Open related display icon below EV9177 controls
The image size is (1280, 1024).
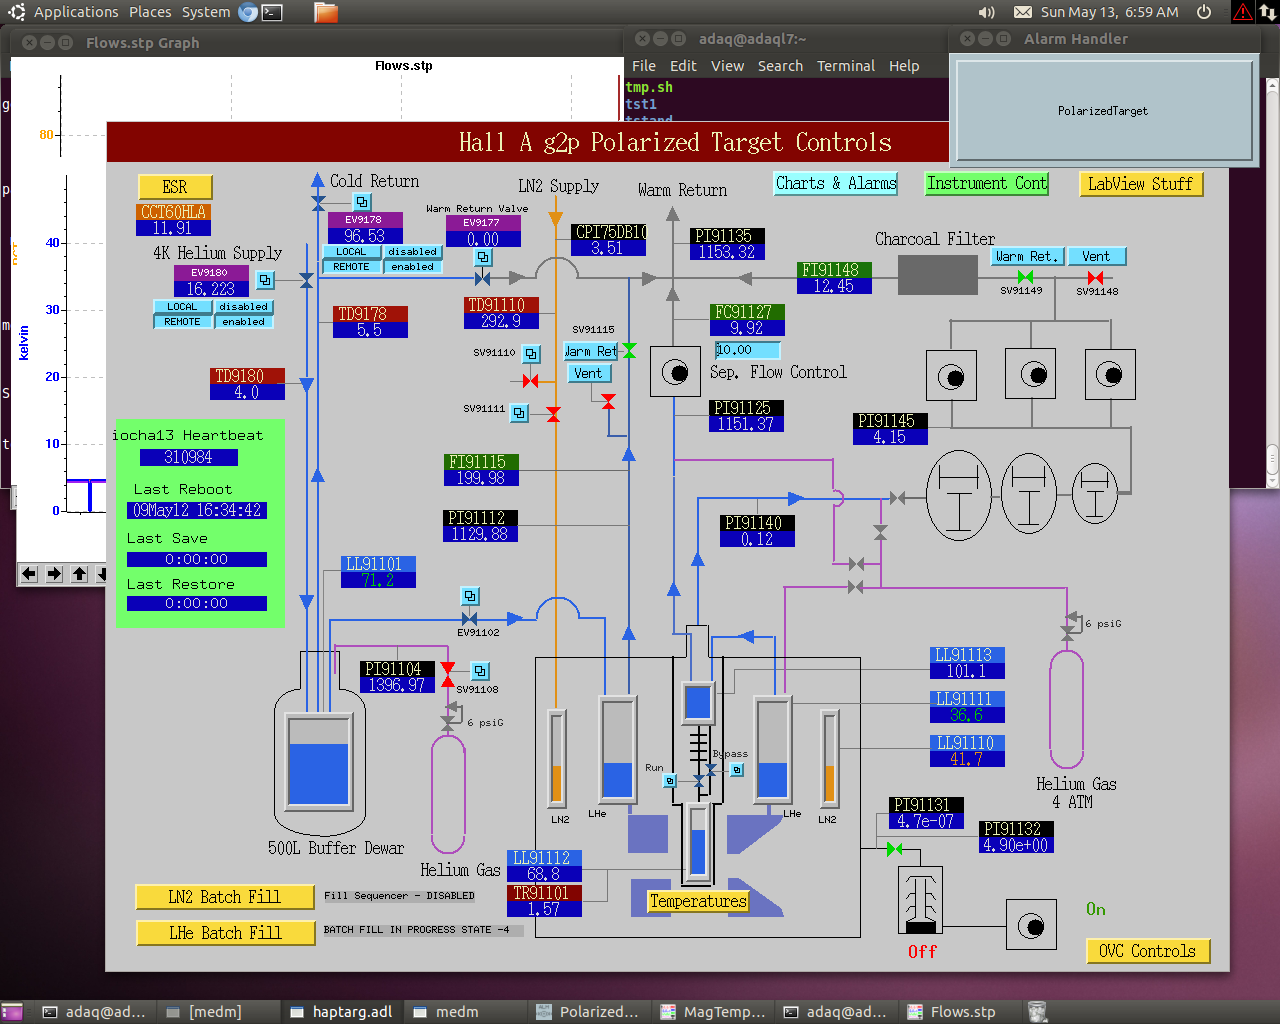coord(482,257)
